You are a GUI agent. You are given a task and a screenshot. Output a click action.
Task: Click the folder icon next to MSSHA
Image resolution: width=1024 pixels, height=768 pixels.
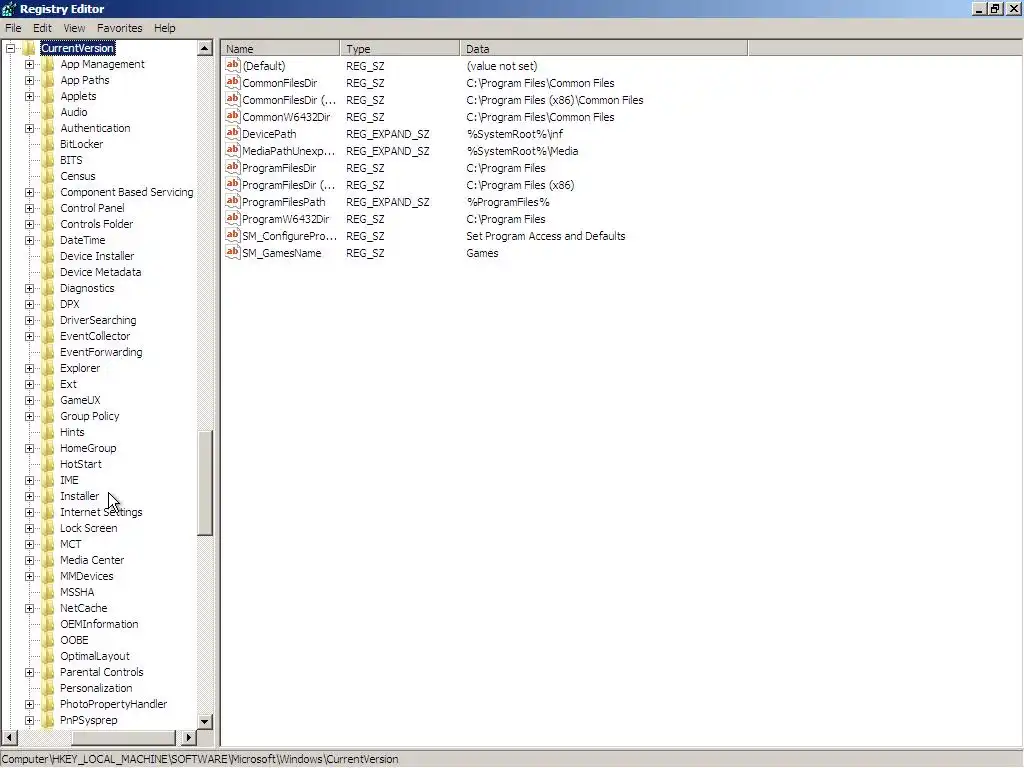pyautogui.click(x=48, y=592)
